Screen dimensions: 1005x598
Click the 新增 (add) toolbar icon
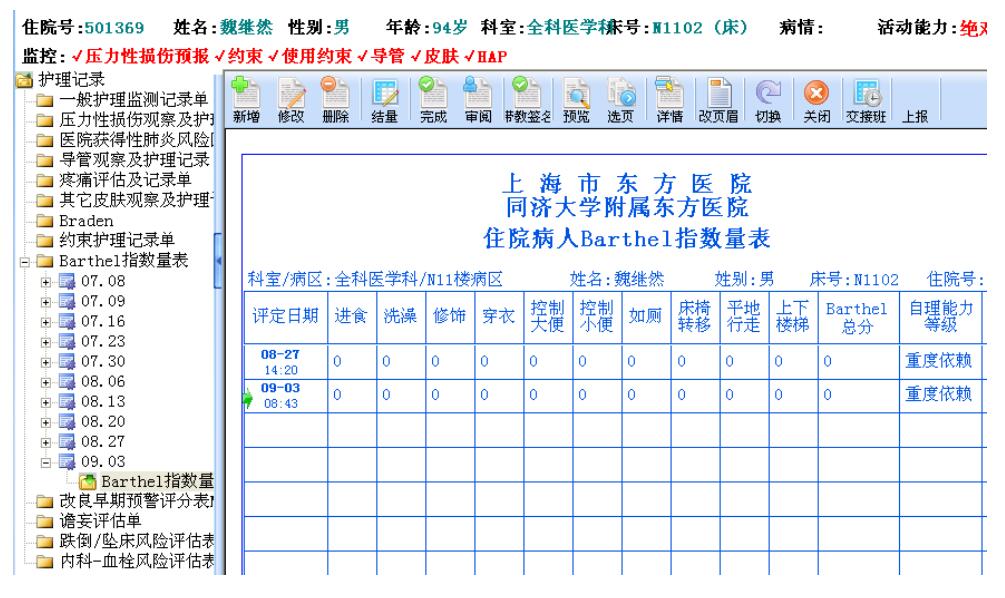point(246,100)
